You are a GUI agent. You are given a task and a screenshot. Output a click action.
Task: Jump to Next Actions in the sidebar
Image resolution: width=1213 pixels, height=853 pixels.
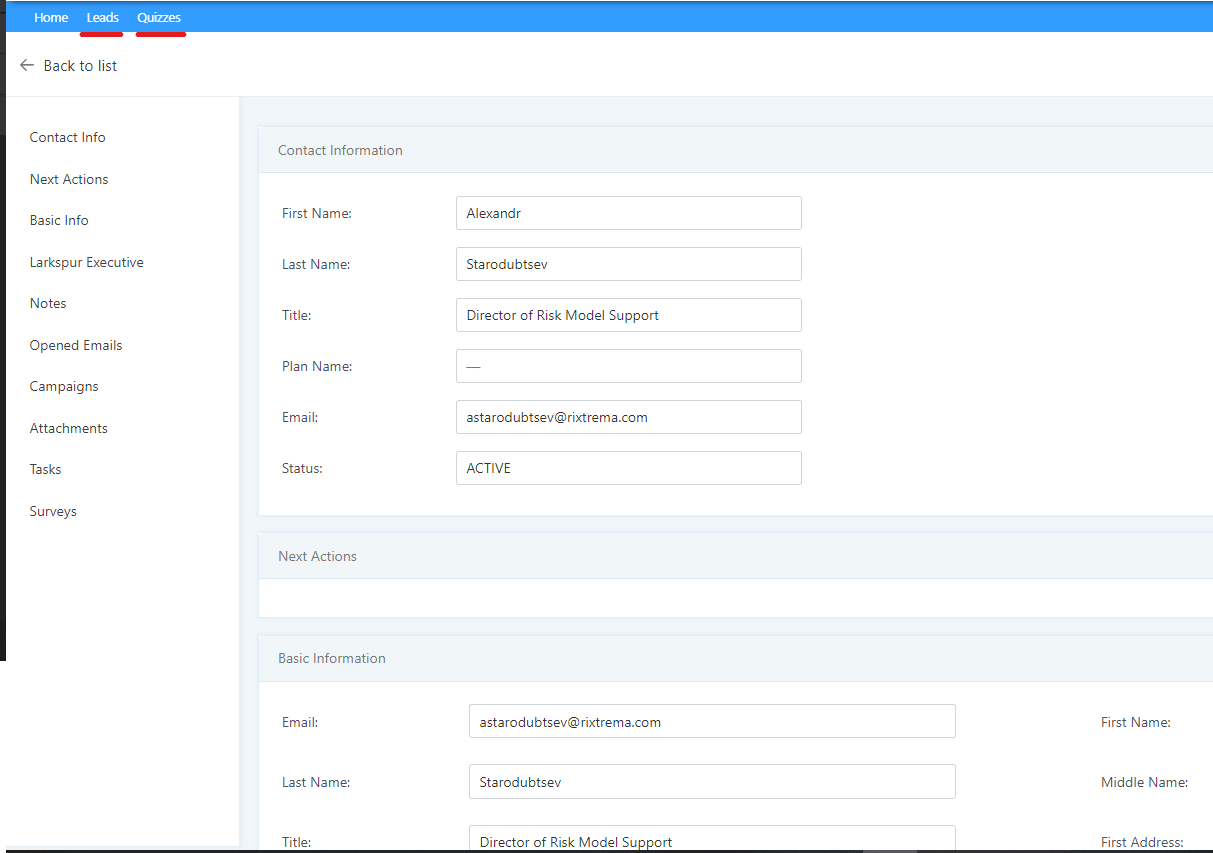(69, 179)
